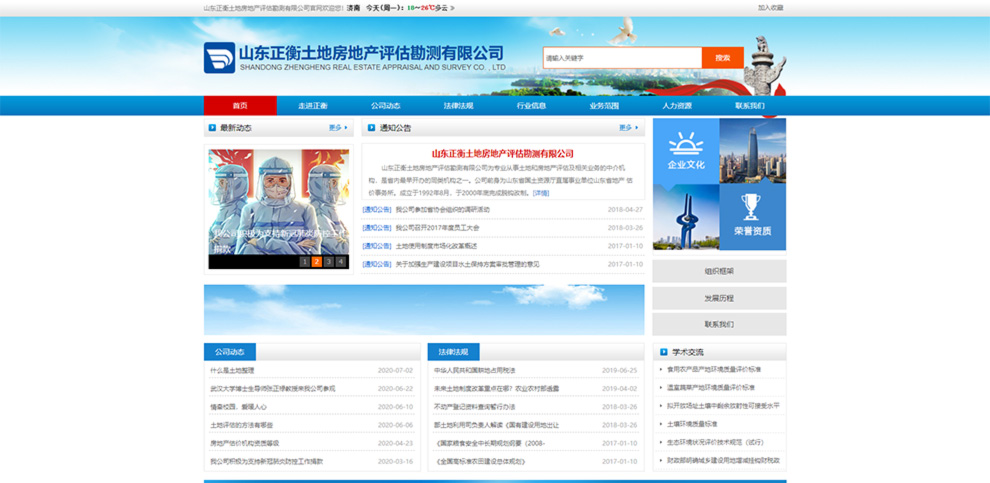Jump to slideshow page 4
990x483 pixels.
pos(341,261)
